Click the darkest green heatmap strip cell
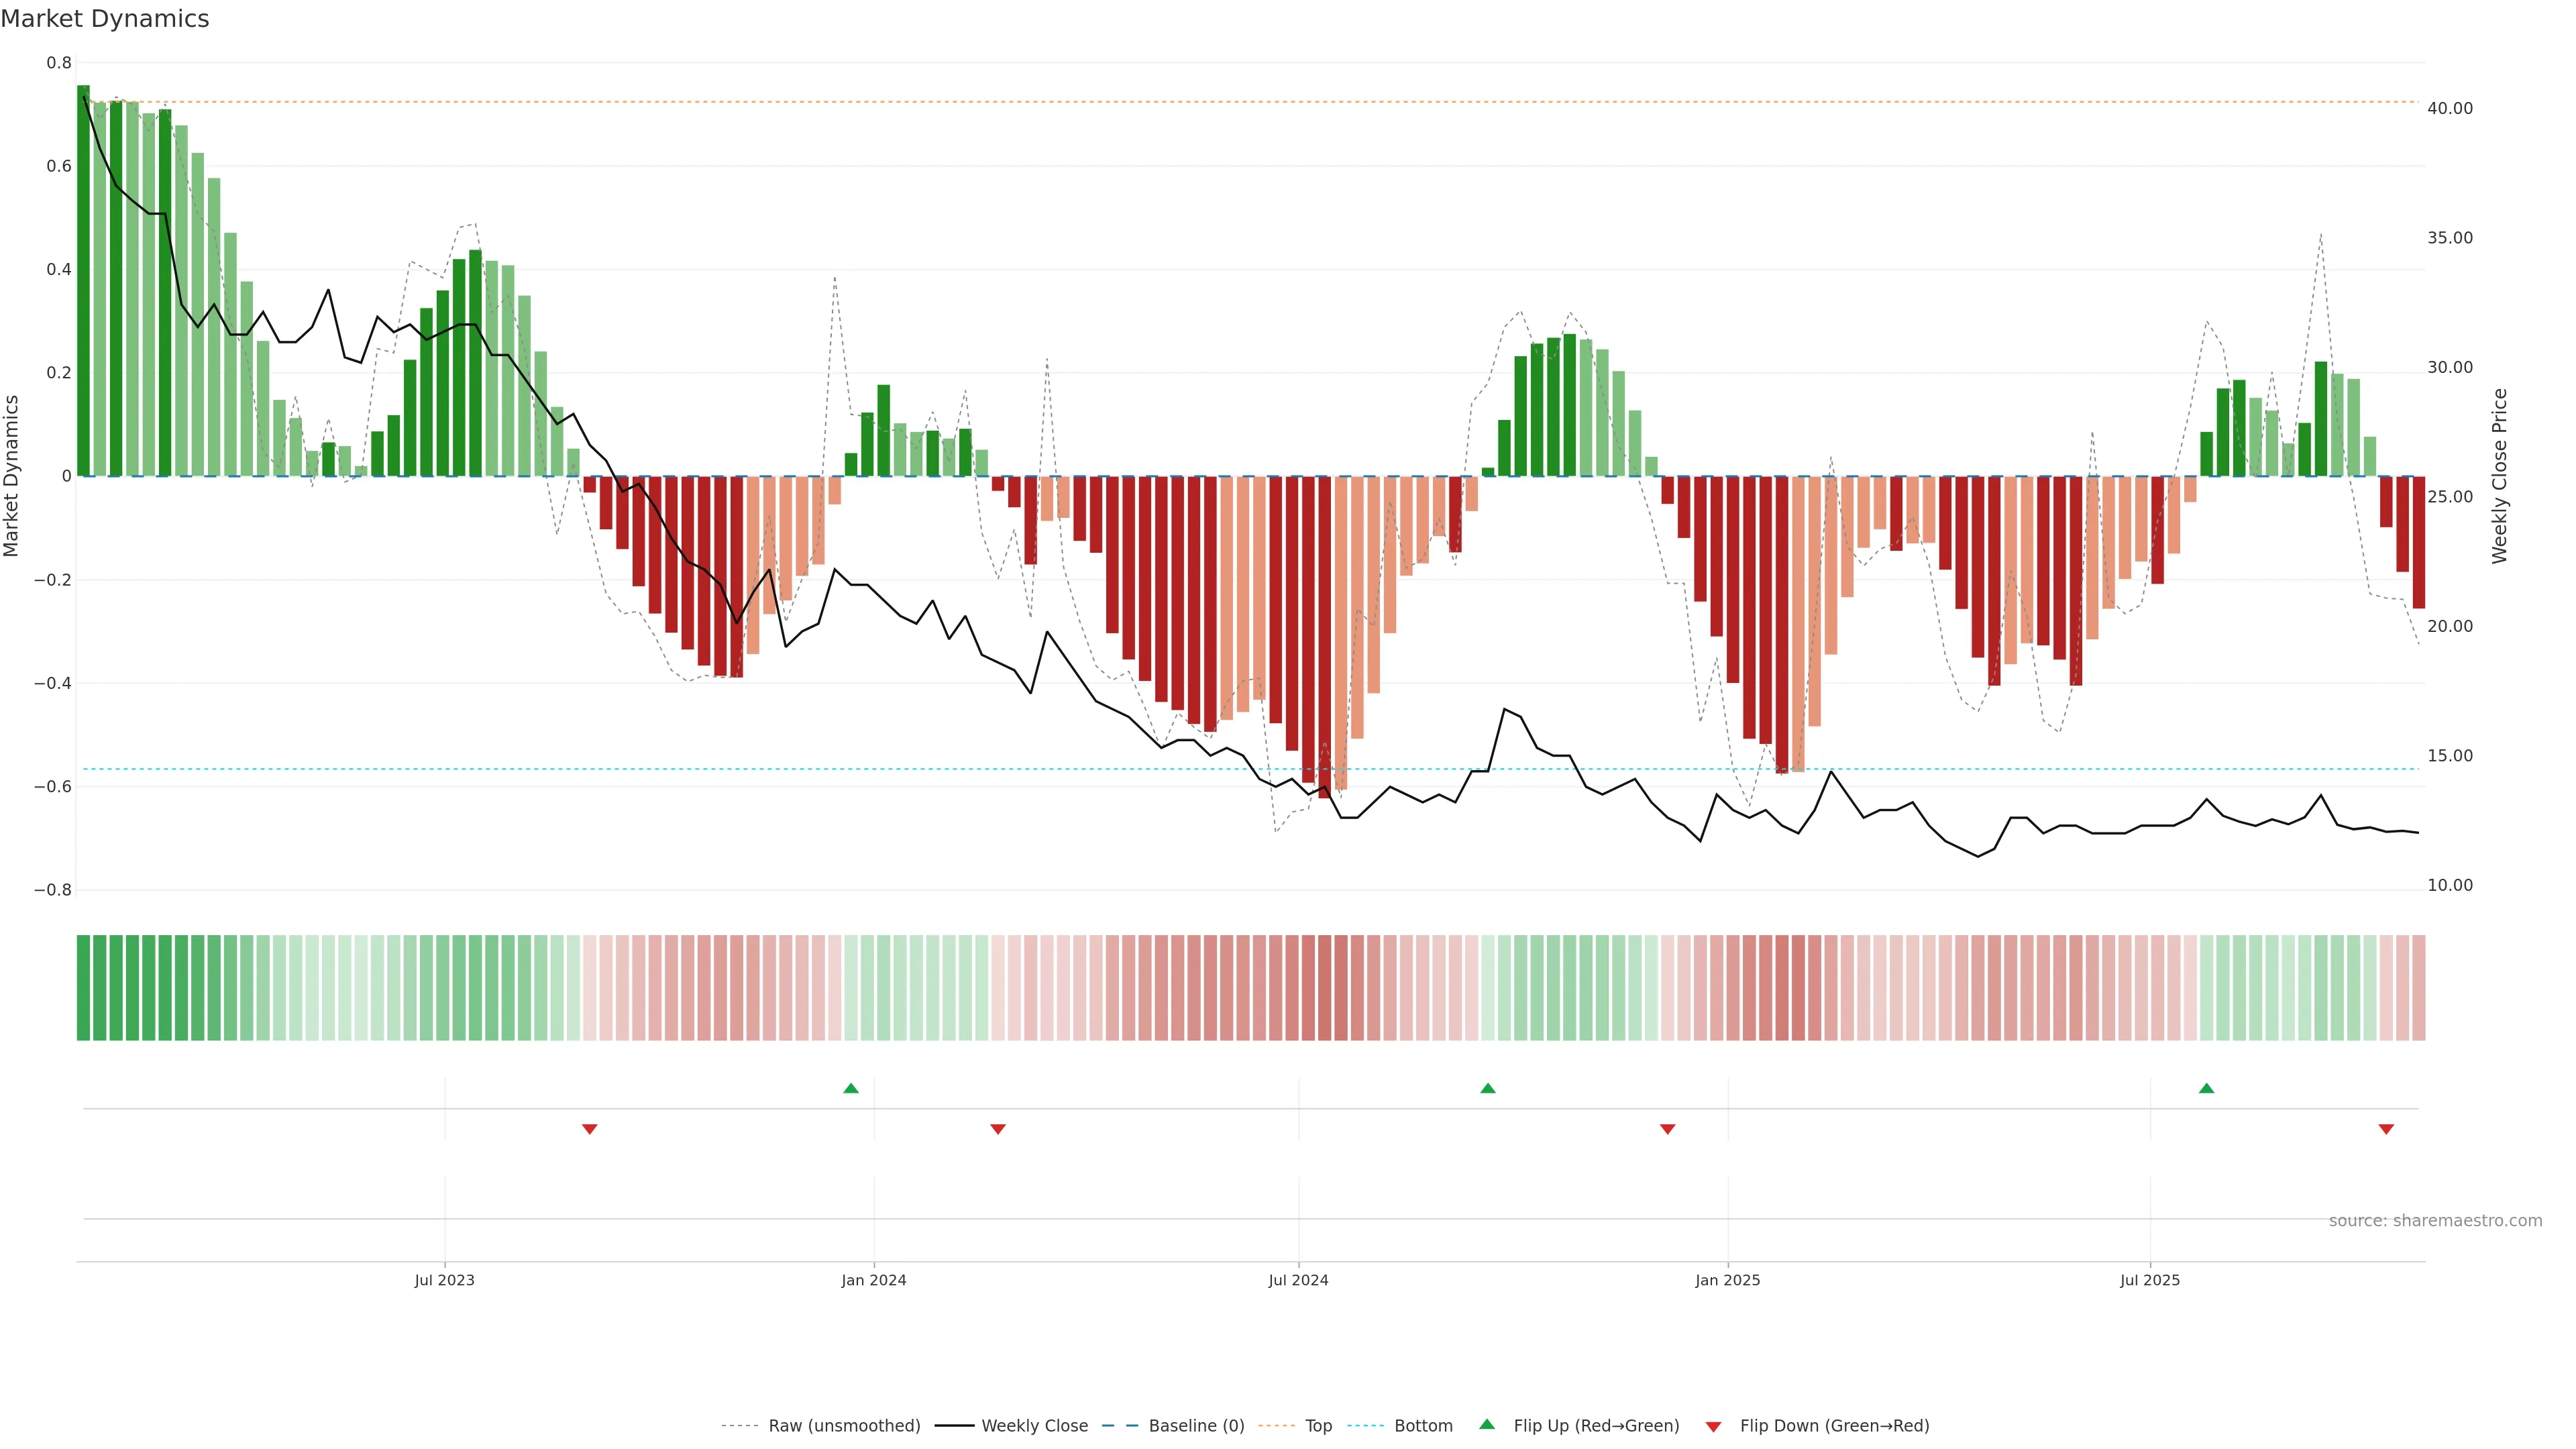This screenshot has width=2576, height=1449. pyautogui.click(x=84, y=988)
